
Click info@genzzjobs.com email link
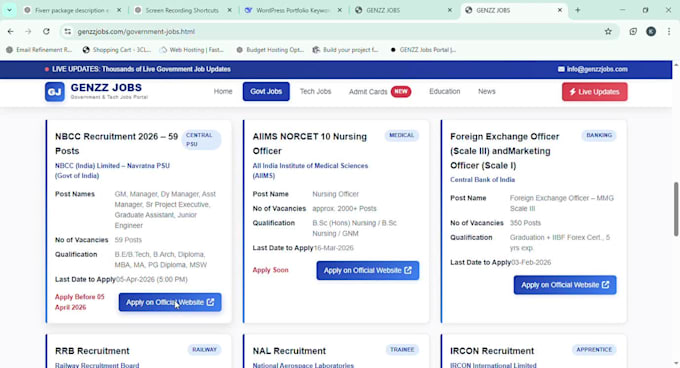pyautogui.click(x=592, y=69)
